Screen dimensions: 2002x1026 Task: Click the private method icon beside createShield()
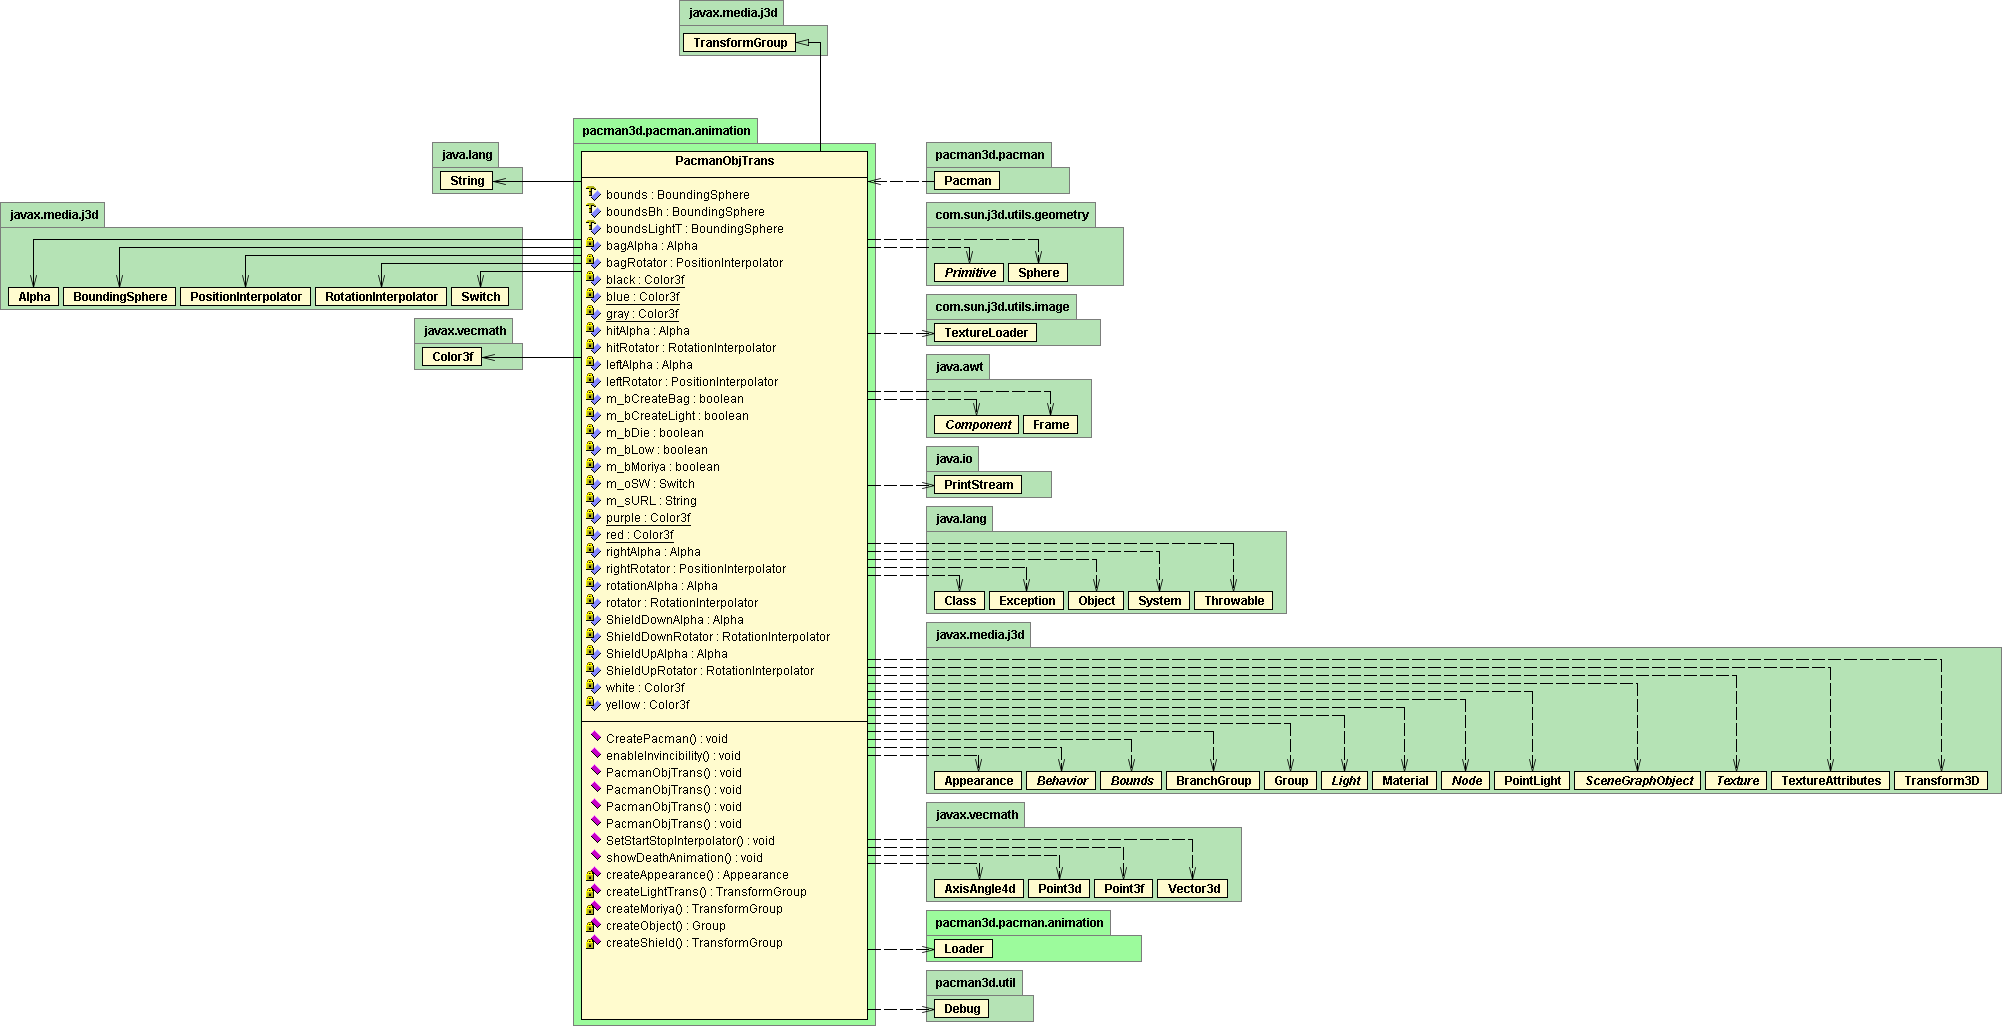[593, 942]
